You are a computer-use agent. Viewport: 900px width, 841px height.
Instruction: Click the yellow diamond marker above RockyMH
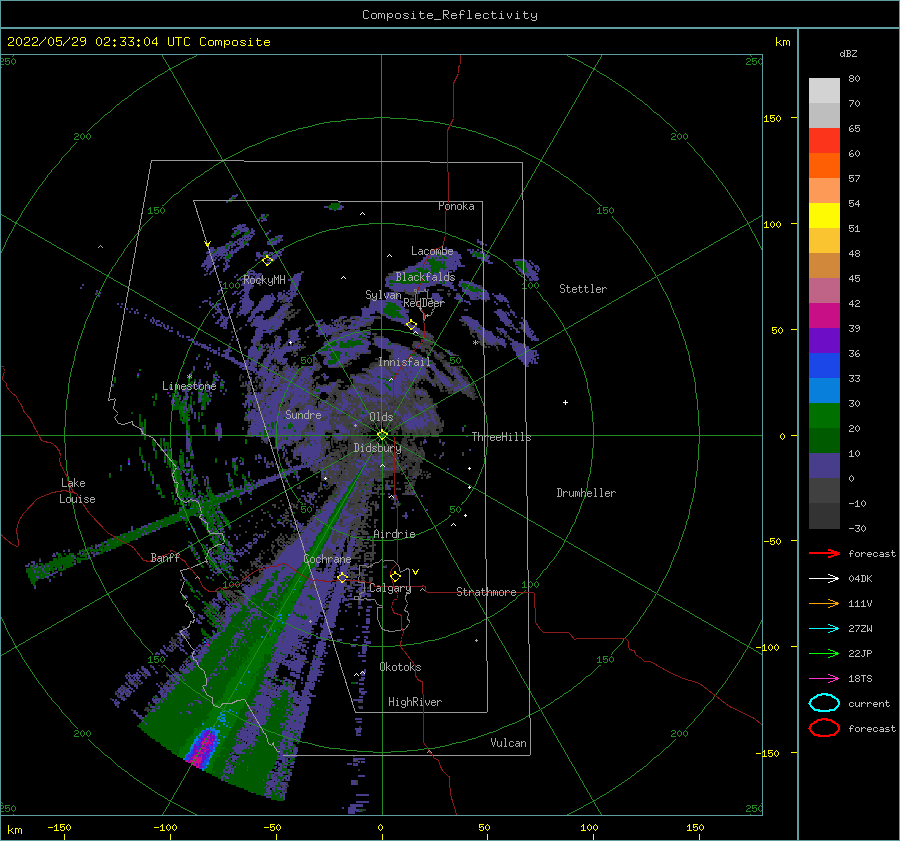pyautogui.click(x=267, y=261)
